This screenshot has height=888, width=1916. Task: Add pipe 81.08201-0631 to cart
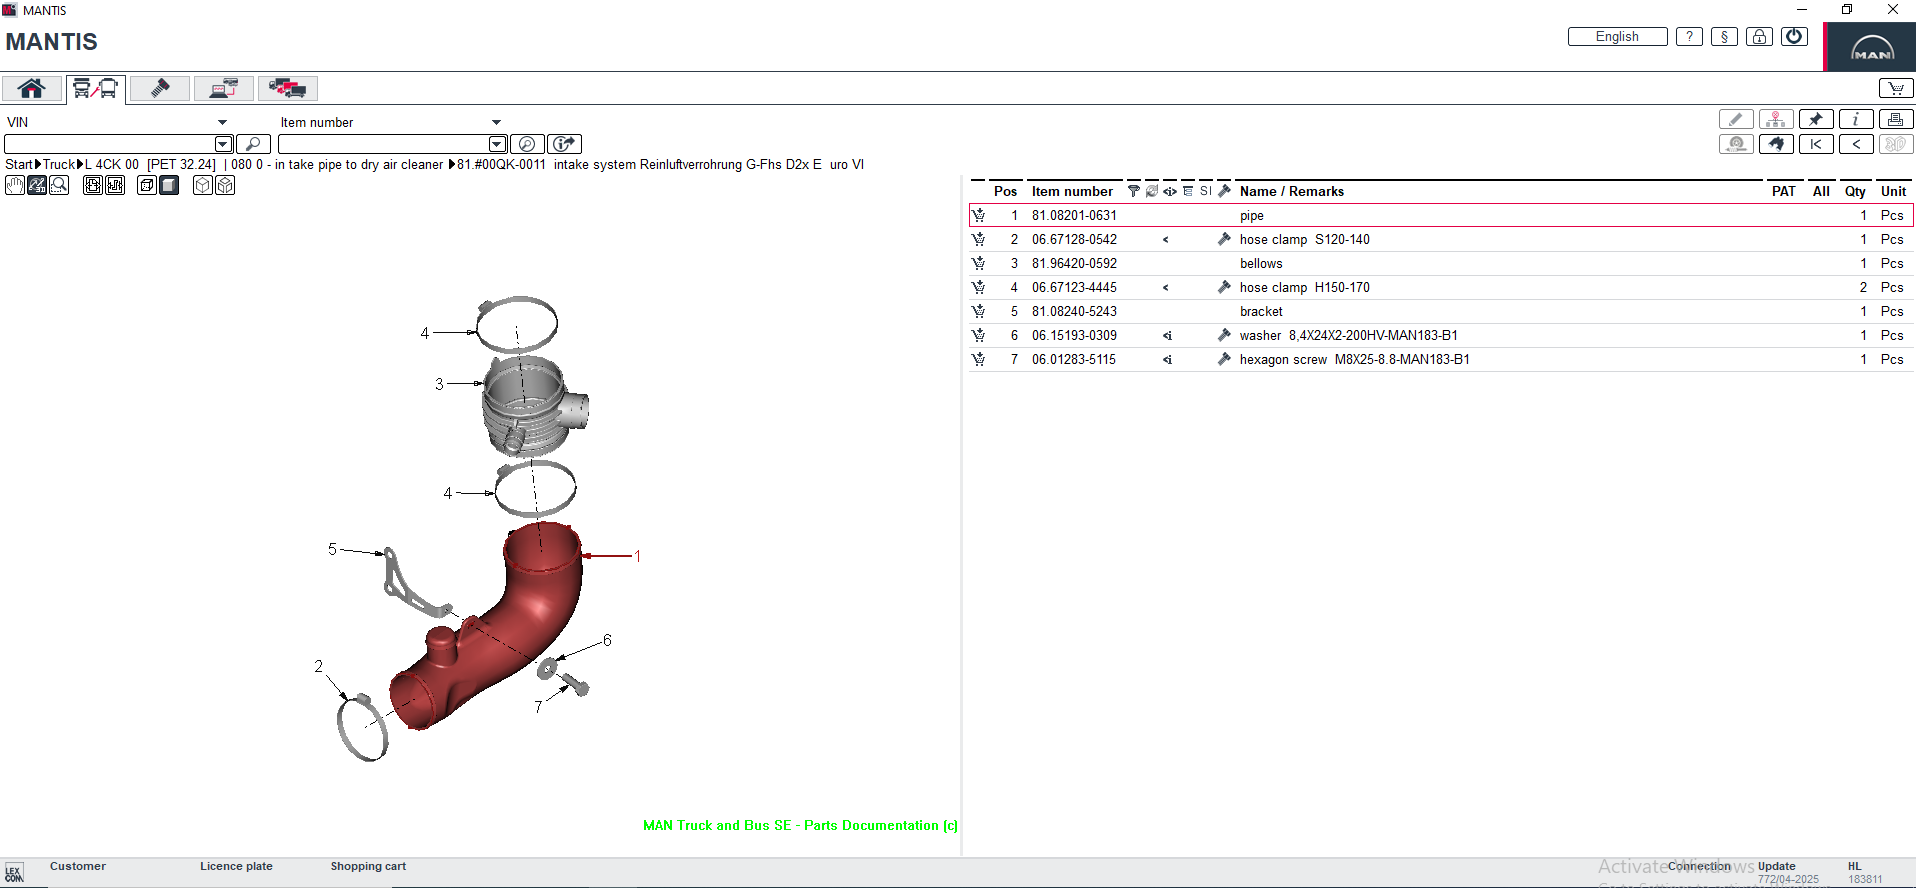click(x=978, y=215)
